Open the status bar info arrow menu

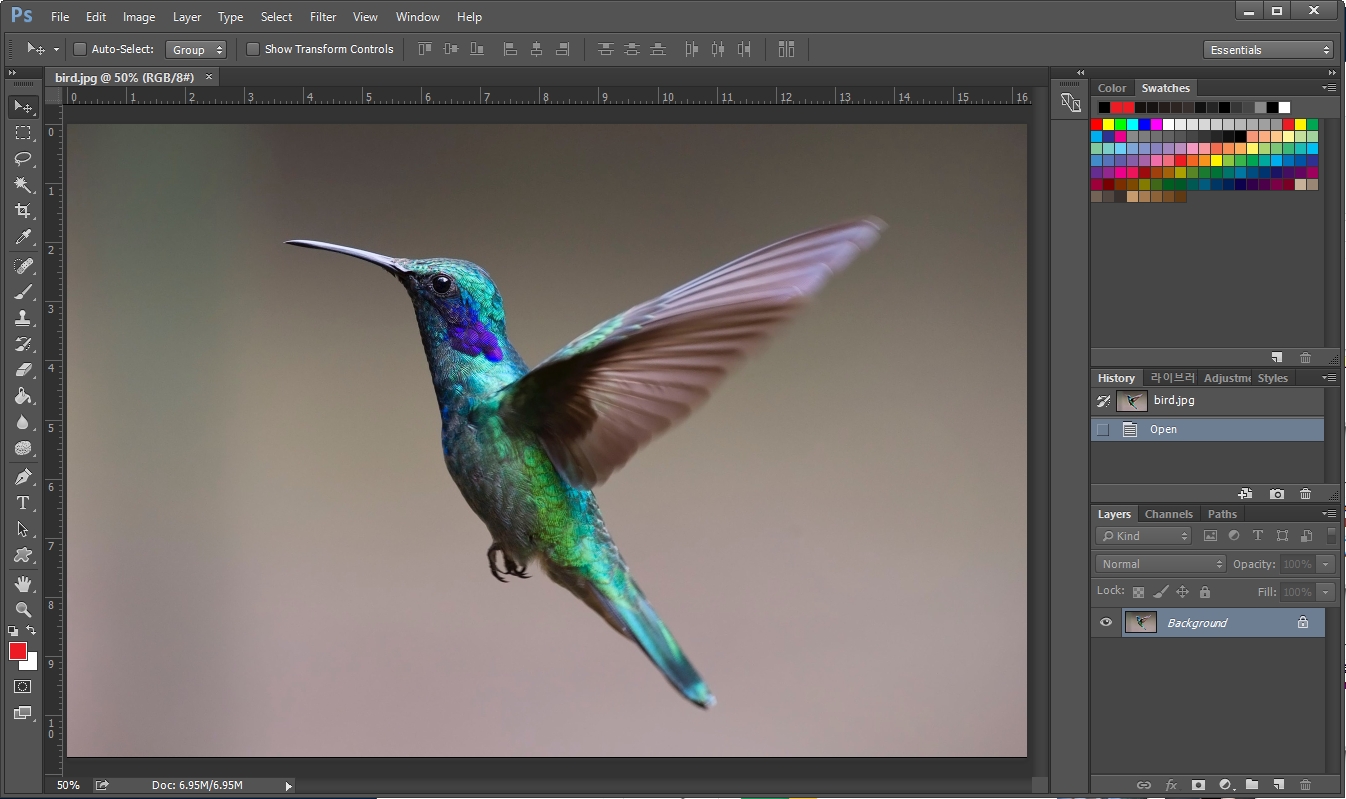(289, 786)
